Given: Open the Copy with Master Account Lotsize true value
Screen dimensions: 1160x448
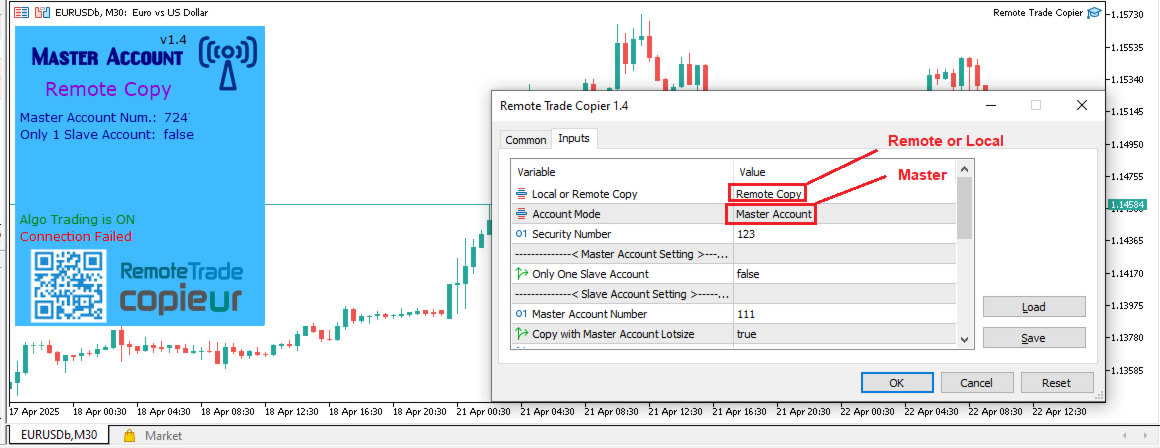Looking at the screenshot, I should pos(845,334).
